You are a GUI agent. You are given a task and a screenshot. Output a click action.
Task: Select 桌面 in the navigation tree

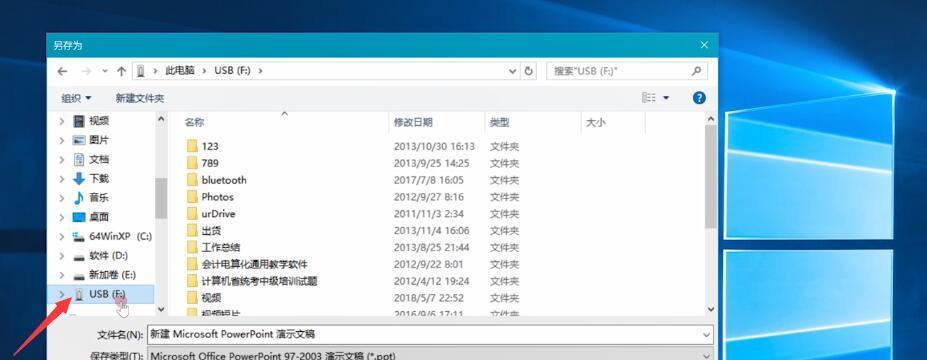click(99, 217)
